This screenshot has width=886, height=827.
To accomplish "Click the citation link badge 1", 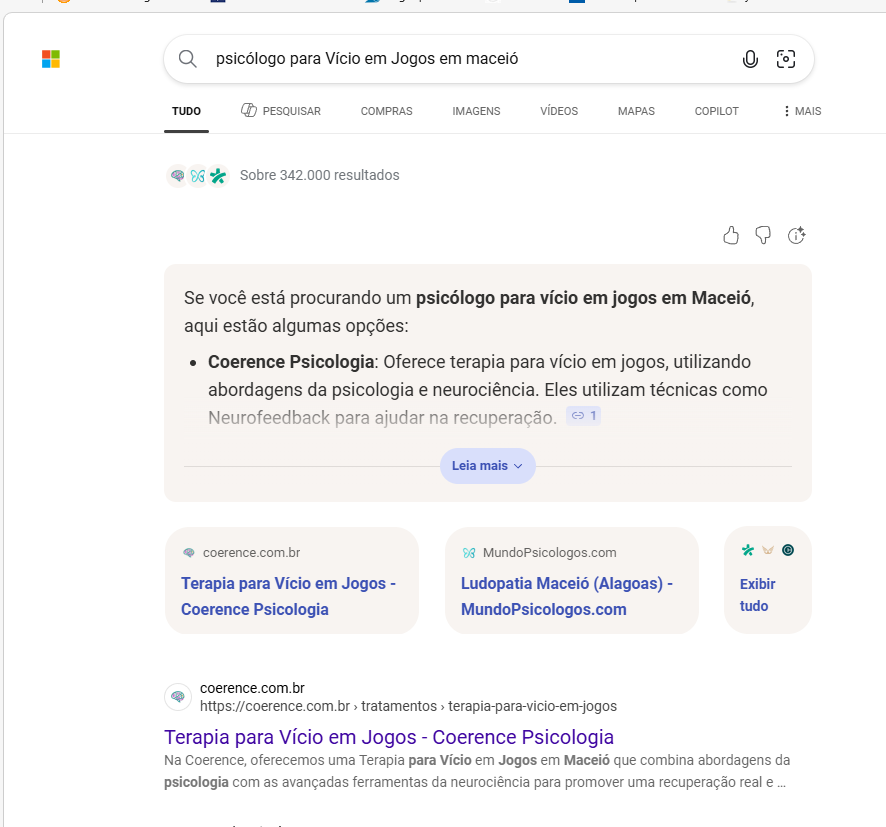I will (584, 416).
